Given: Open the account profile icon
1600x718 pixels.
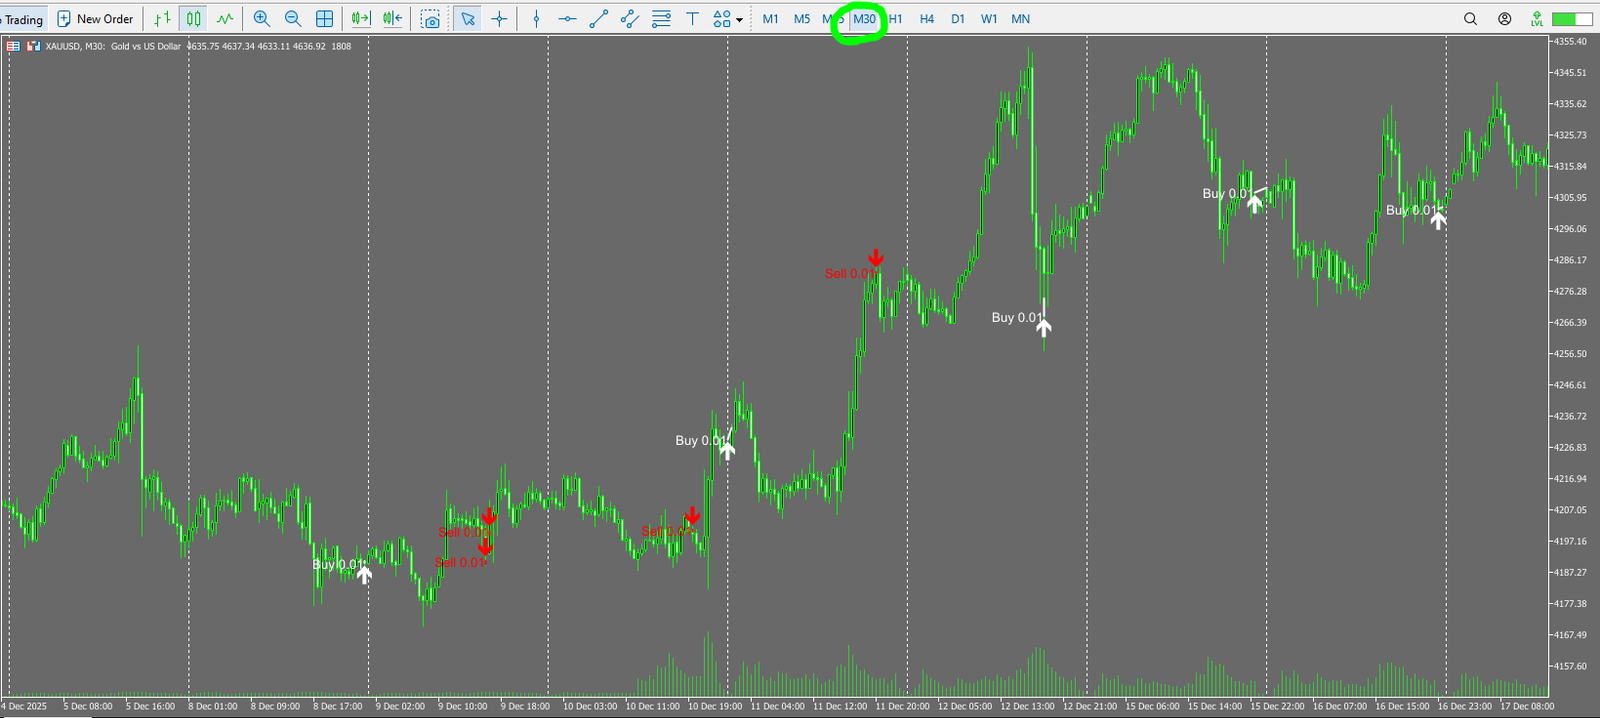Looking at the screenshot, I should point(1504,19).
